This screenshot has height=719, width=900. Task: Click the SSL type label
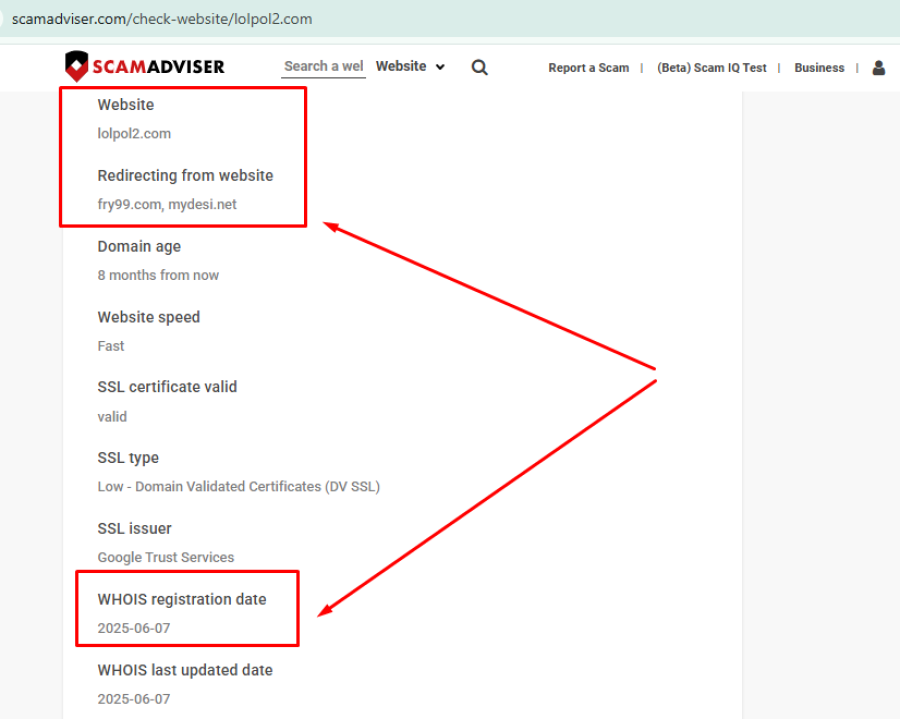(x=128, y=458)
